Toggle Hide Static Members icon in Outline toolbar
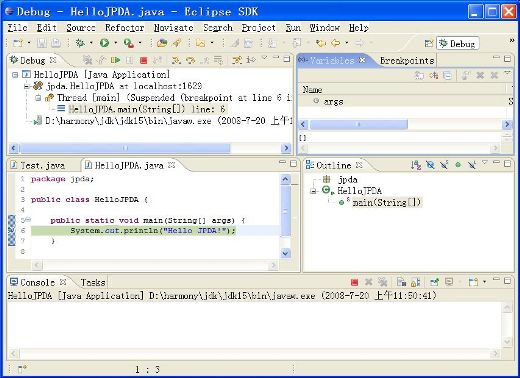520x378 pixels. point(444,165)
